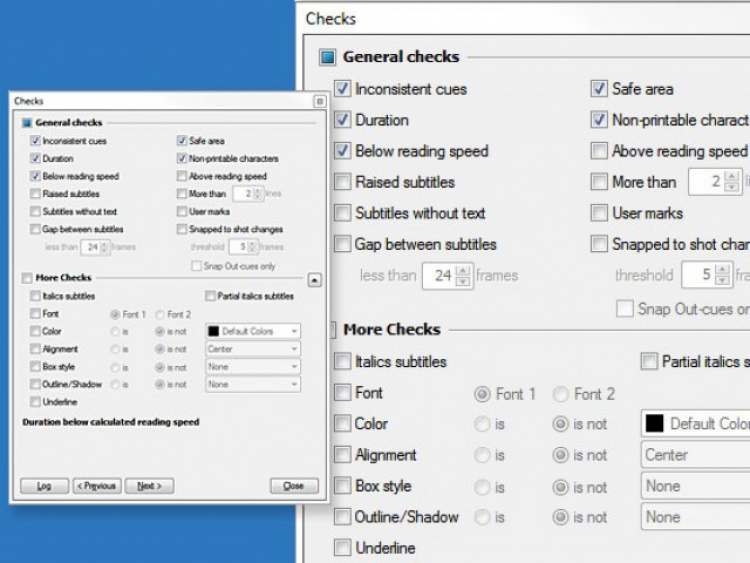Uncheck Inconsistent cues in the small dialog
The height and width of the screenshot is (563, 750).
[35, 141]
